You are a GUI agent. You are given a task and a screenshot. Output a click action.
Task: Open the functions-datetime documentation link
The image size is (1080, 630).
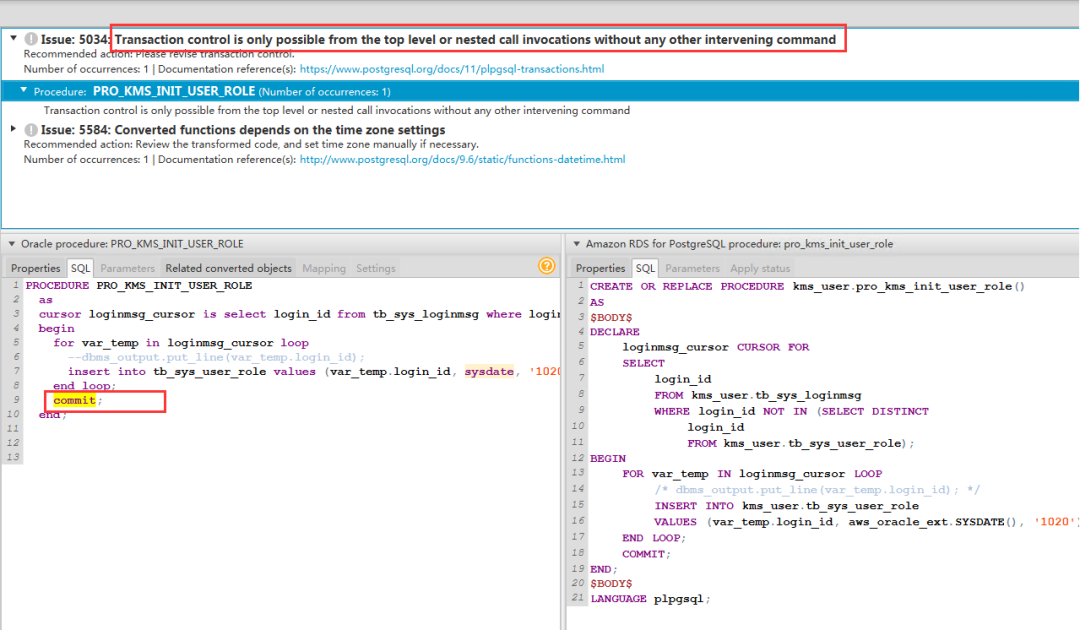pos(462,159)
